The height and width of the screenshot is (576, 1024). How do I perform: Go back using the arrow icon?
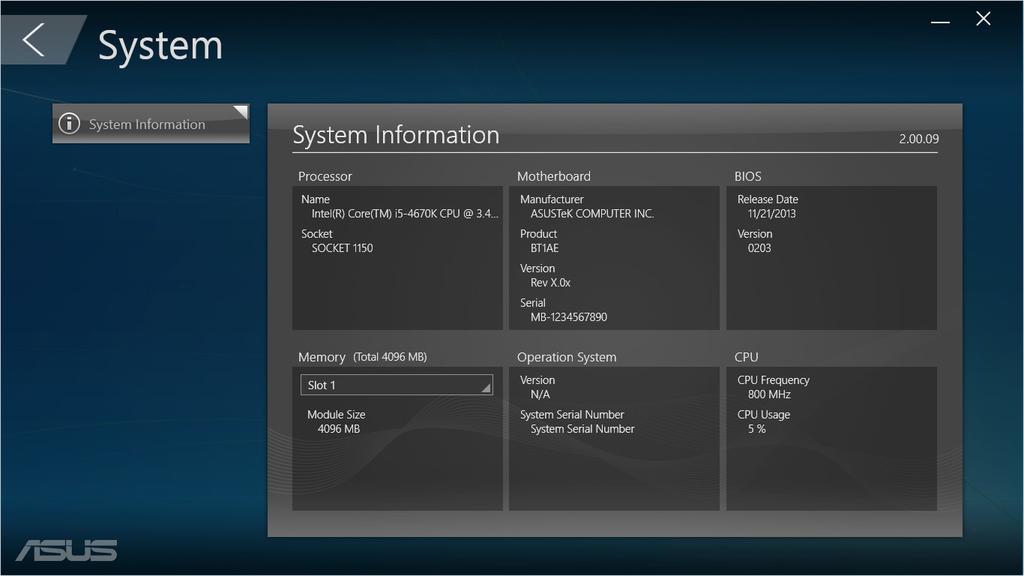[34, 40]
